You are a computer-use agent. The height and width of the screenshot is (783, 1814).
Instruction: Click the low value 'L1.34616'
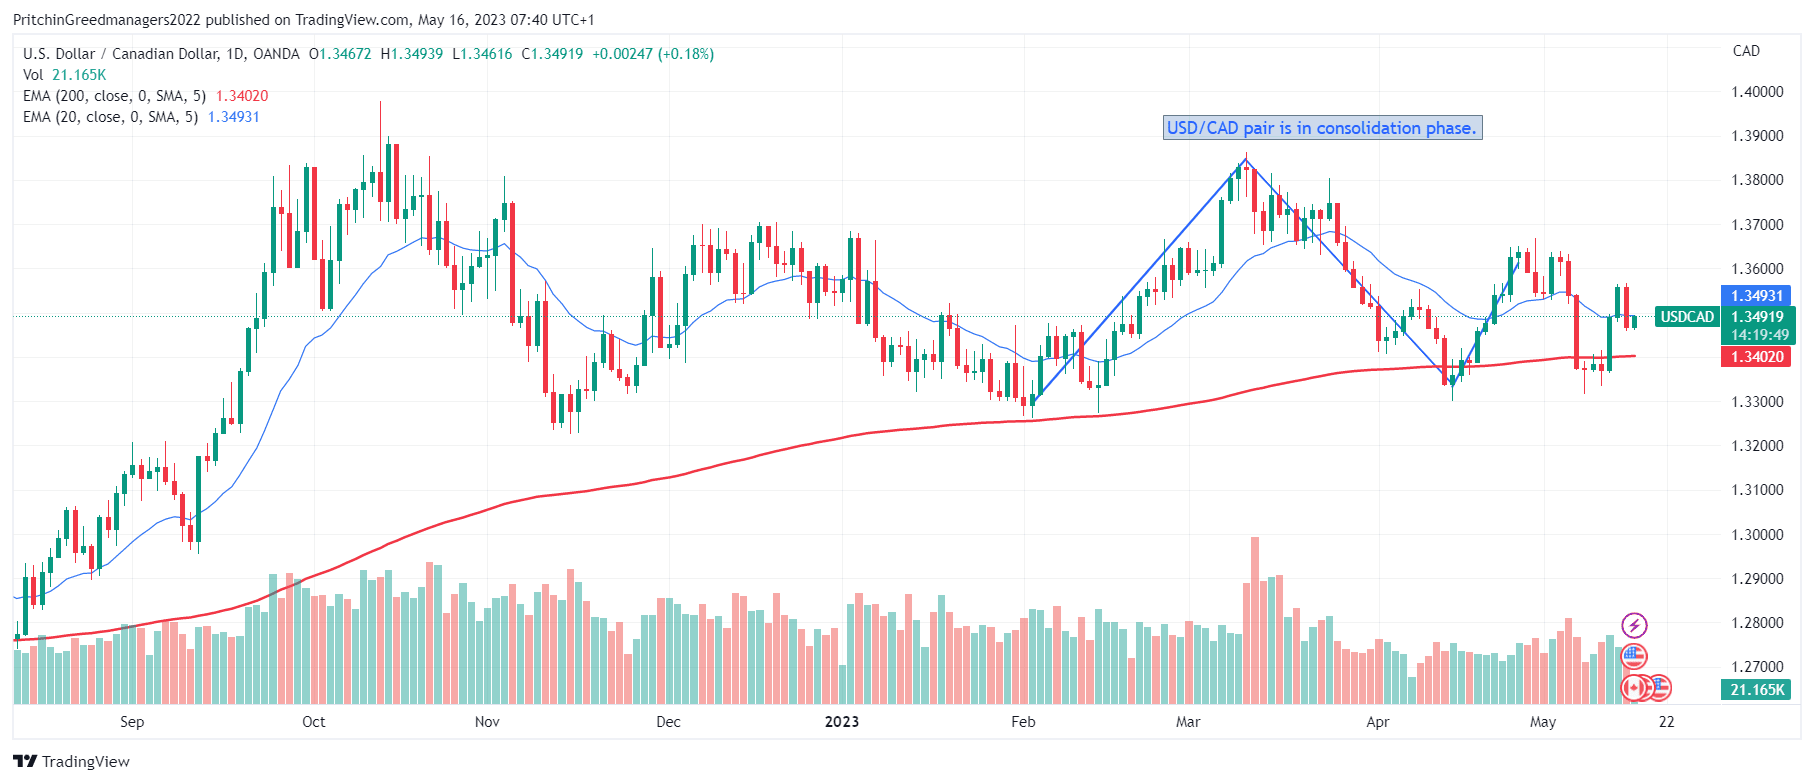point(482,54)
